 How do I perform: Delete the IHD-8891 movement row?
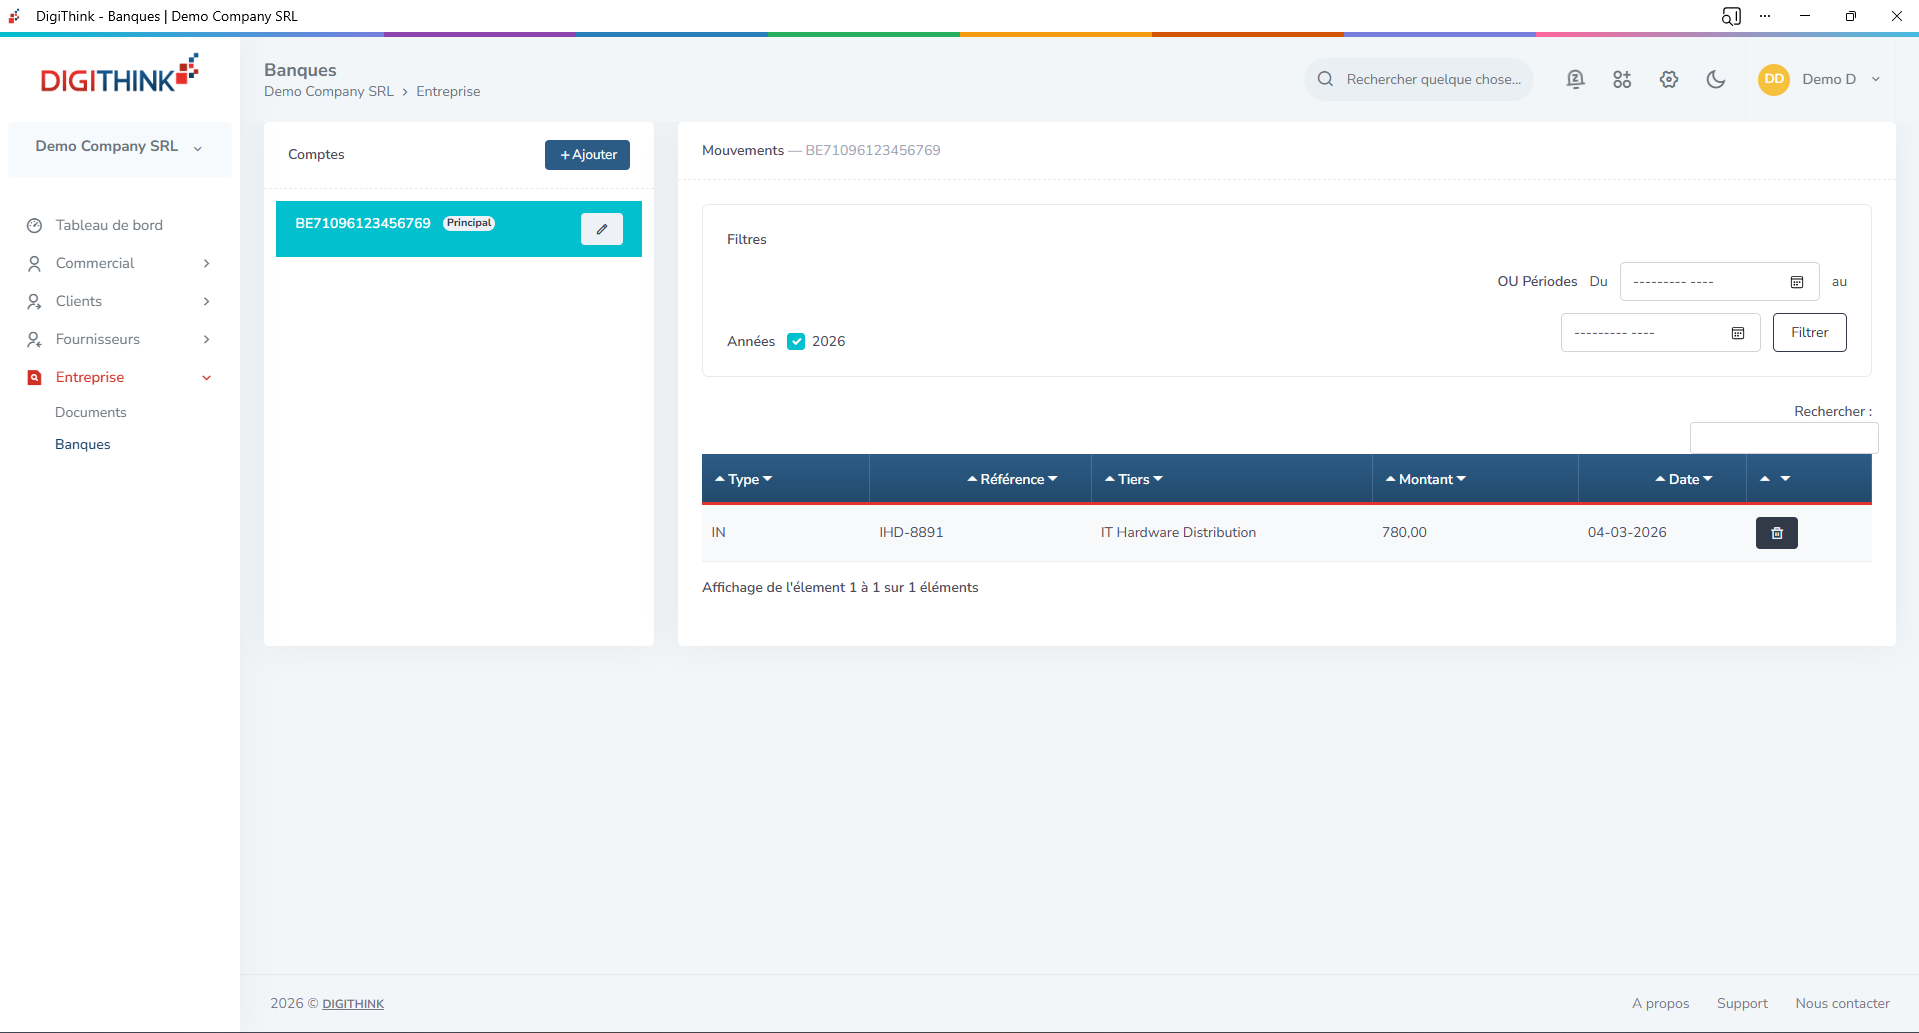coord(1776,533)
